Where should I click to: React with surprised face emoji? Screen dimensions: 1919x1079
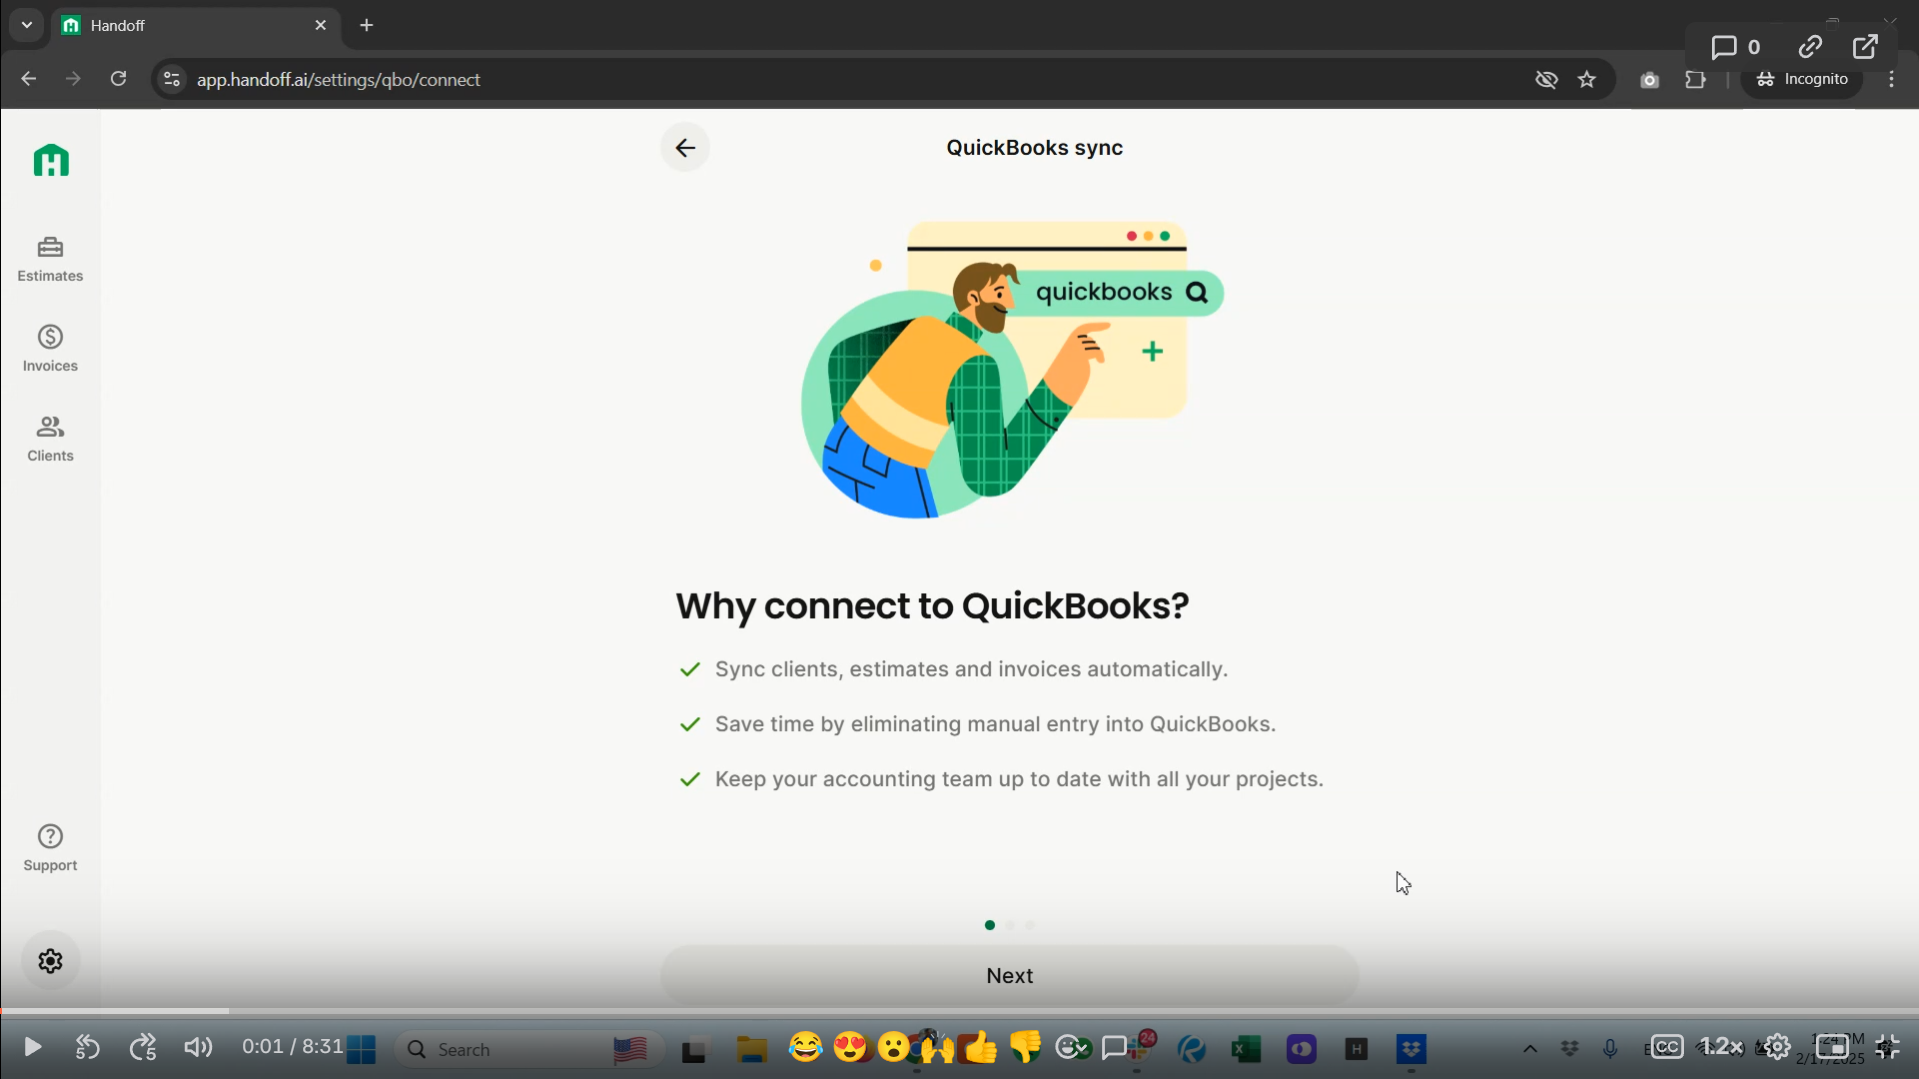[x=893, y=1047]
